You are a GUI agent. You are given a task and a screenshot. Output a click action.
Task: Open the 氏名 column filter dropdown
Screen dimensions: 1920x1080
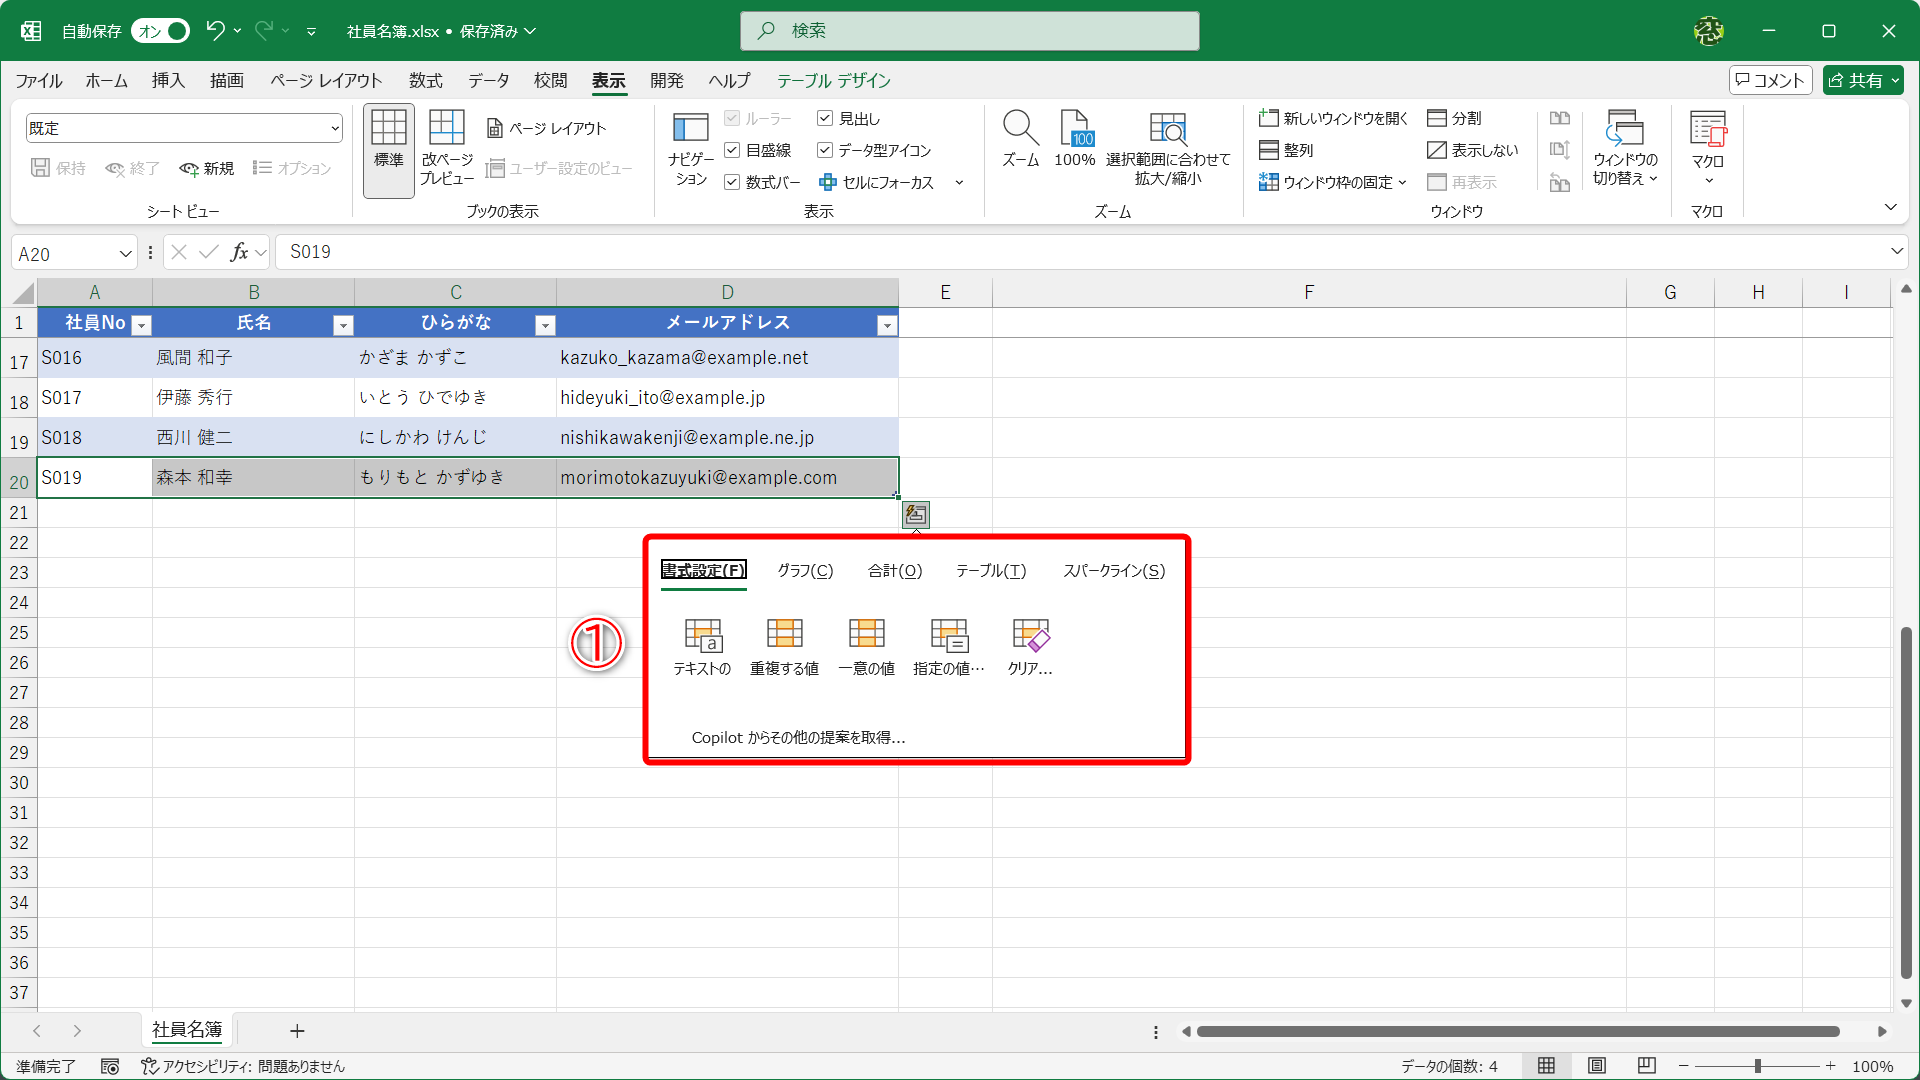point(343,325)
